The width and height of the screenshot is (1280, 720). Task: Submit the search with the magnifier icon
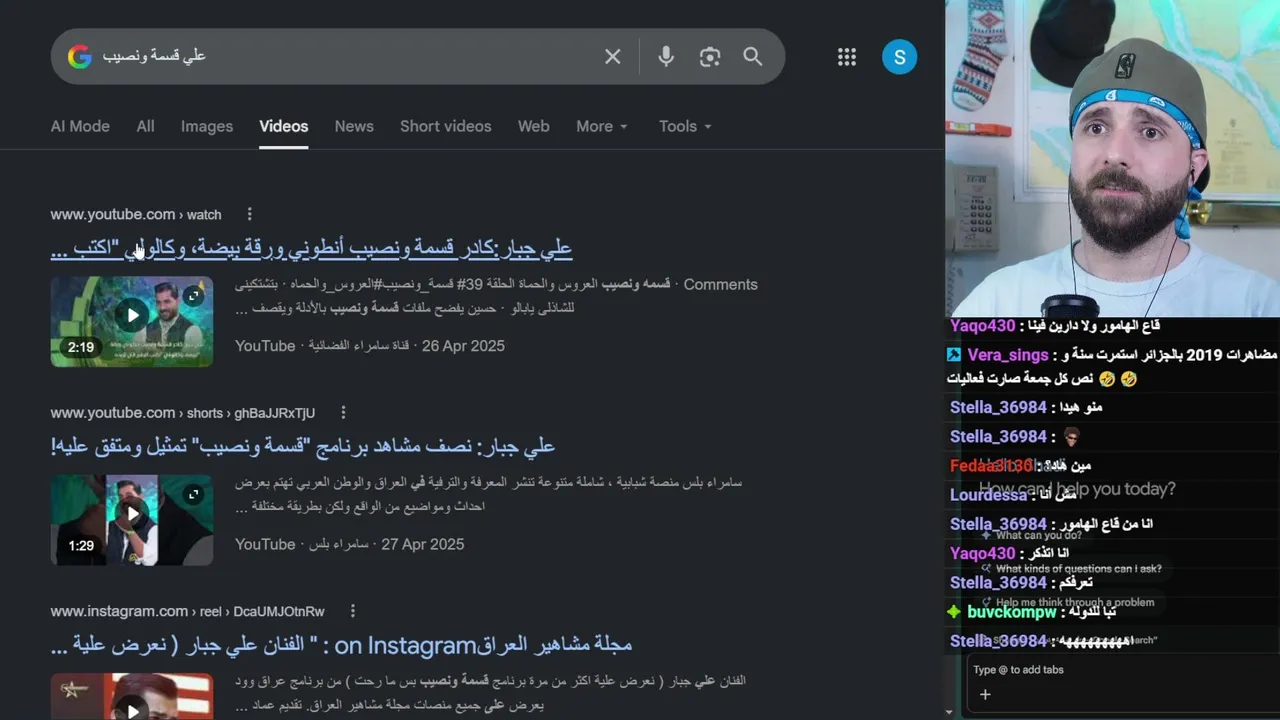[x=753, y=57]
